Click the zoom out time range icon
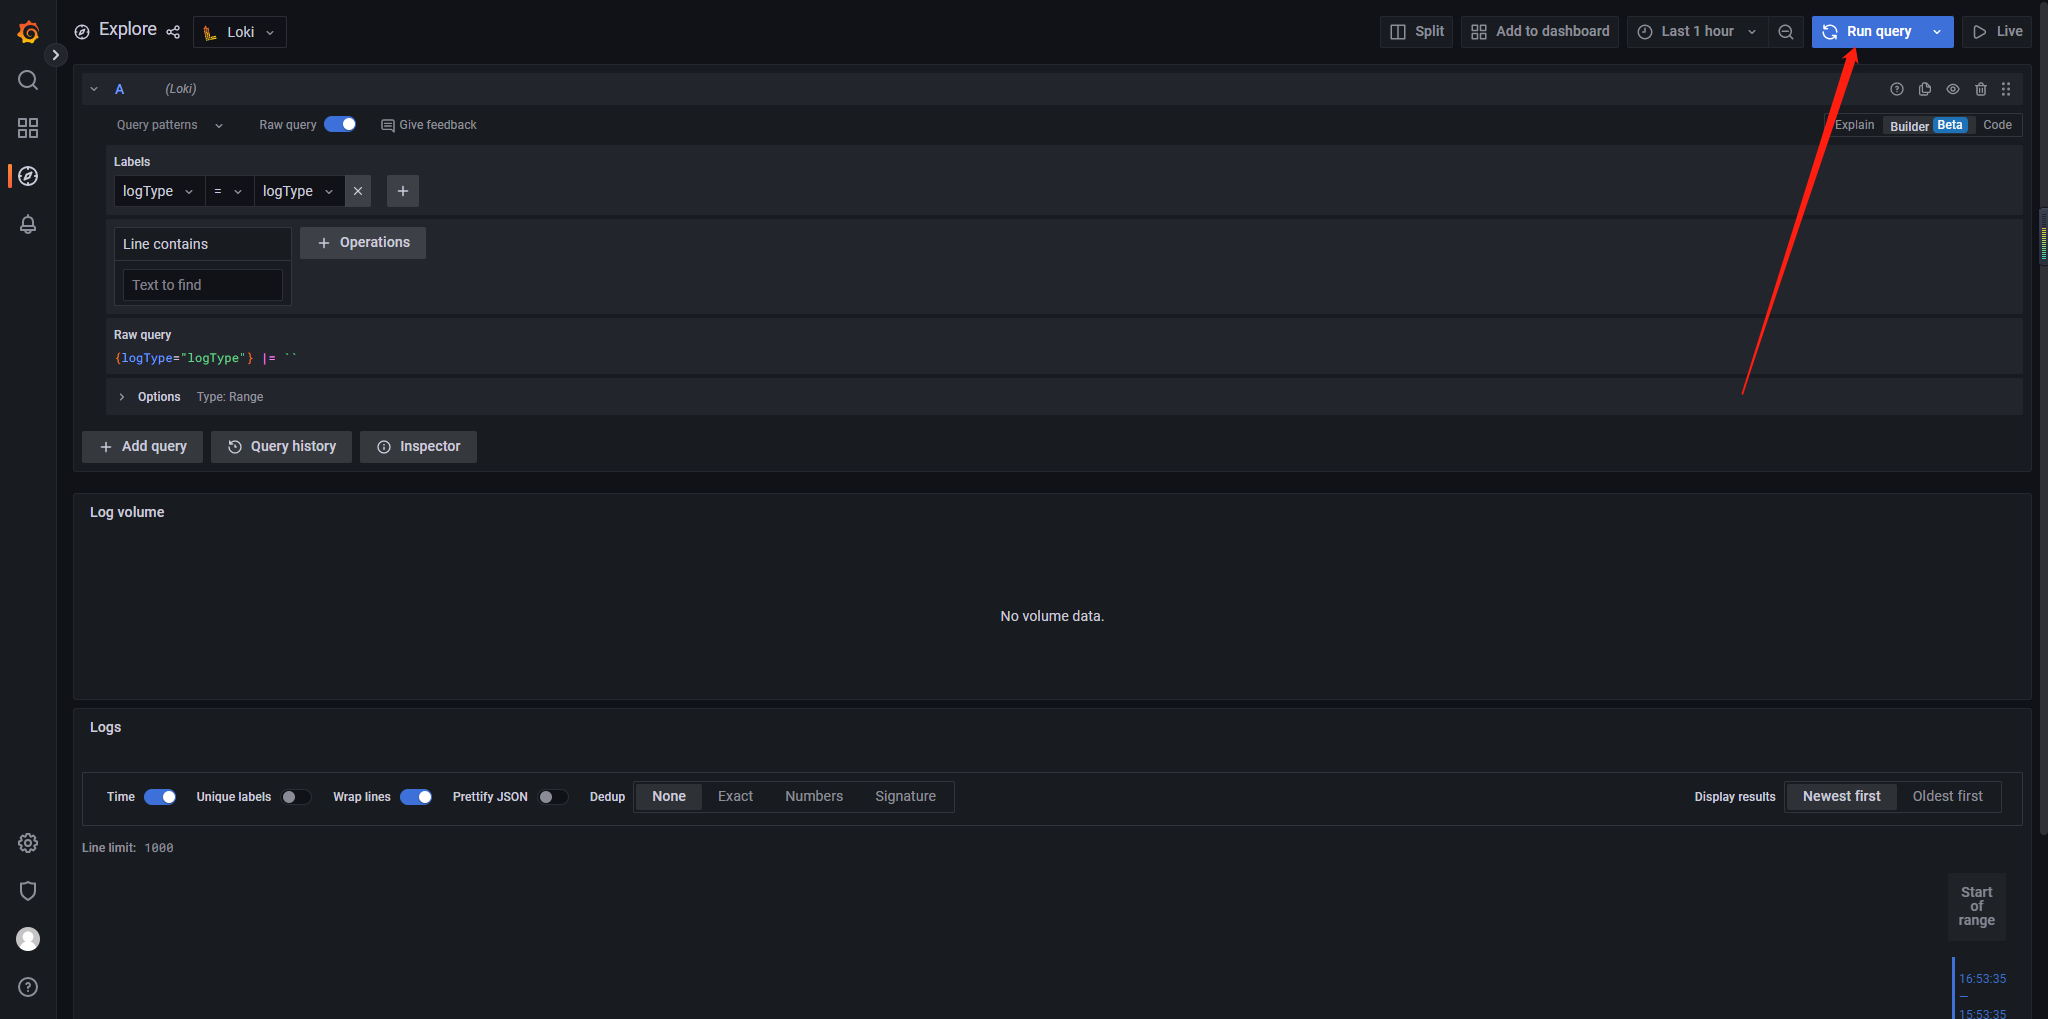 coord(1786,32)
